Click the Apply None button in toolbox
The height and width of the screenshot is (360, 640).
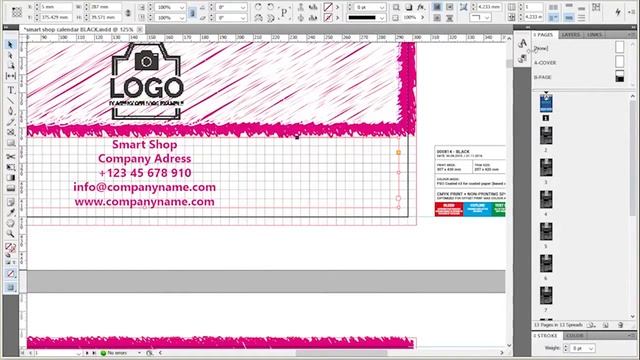pos(11,274)
